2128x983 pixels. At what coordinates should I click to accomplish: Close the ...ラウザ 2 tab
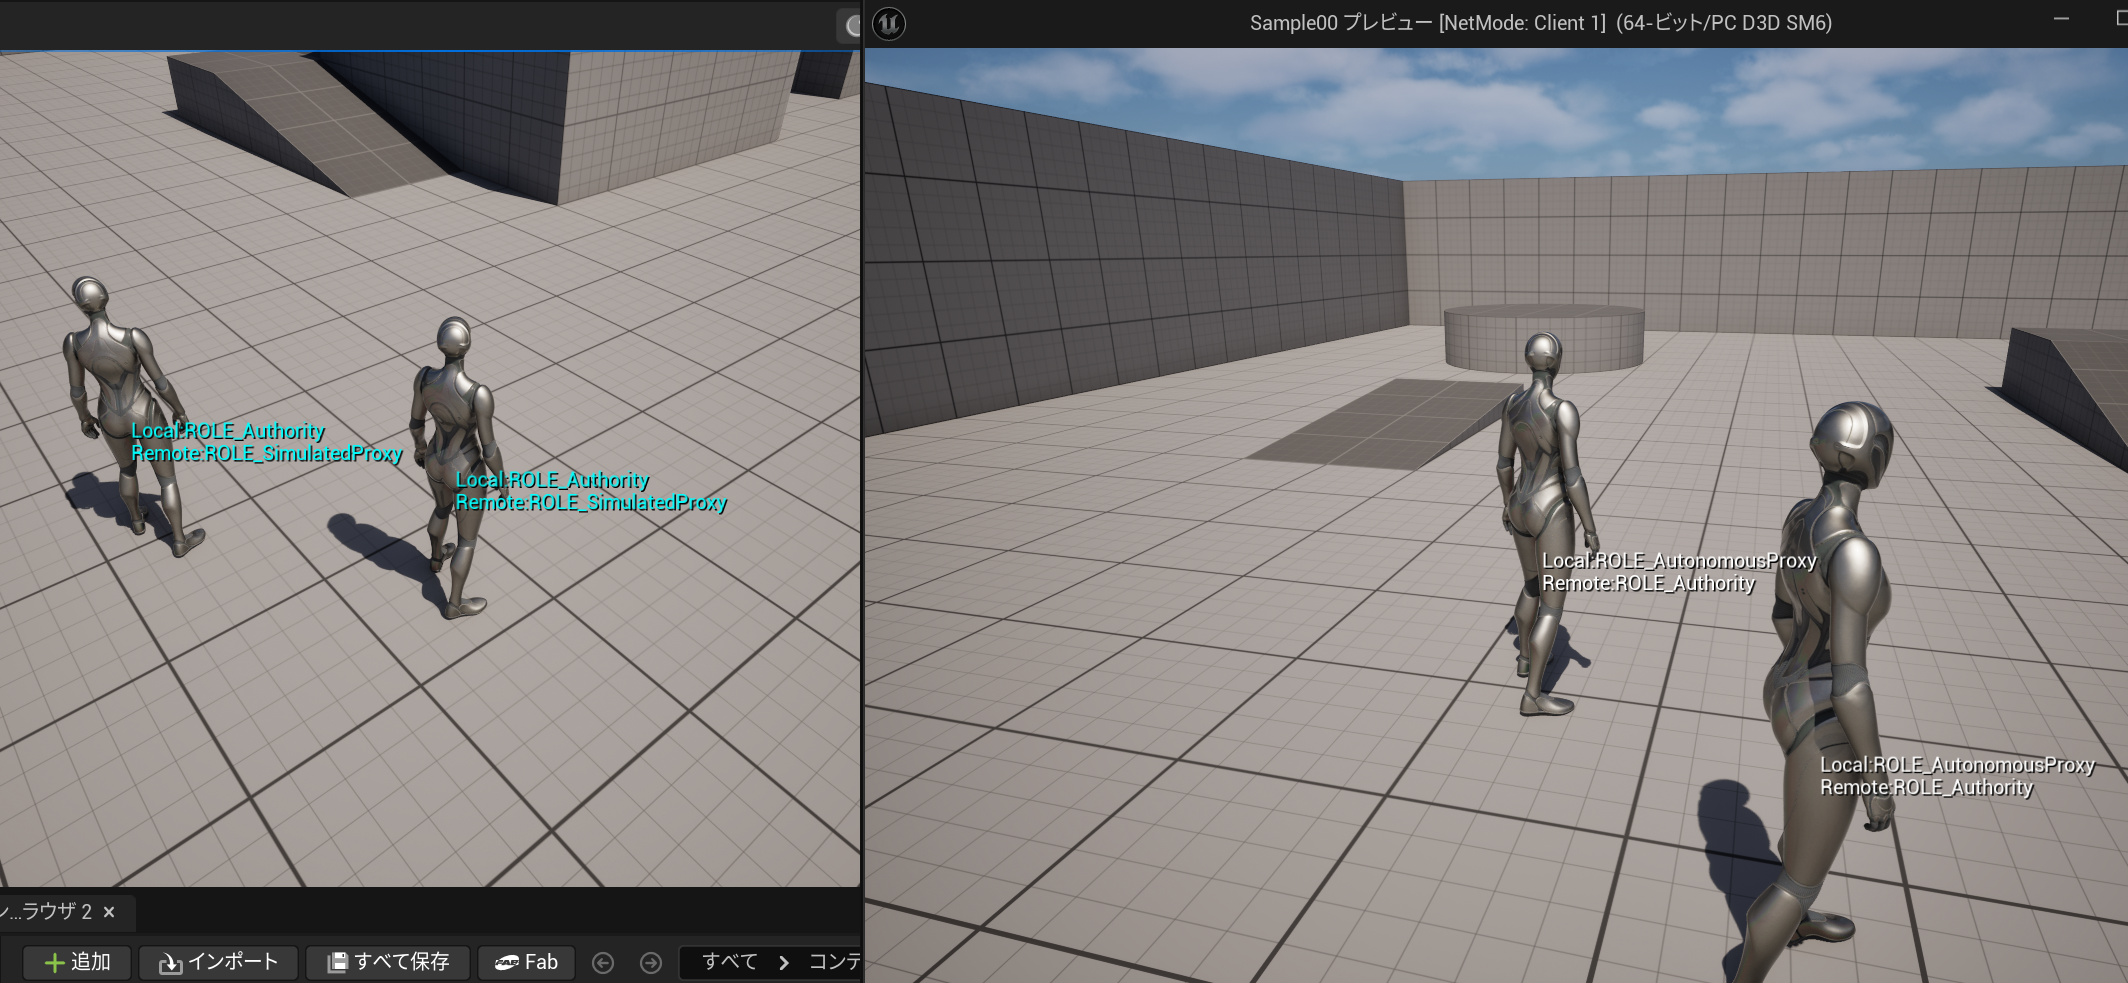[x=108, y=913]
